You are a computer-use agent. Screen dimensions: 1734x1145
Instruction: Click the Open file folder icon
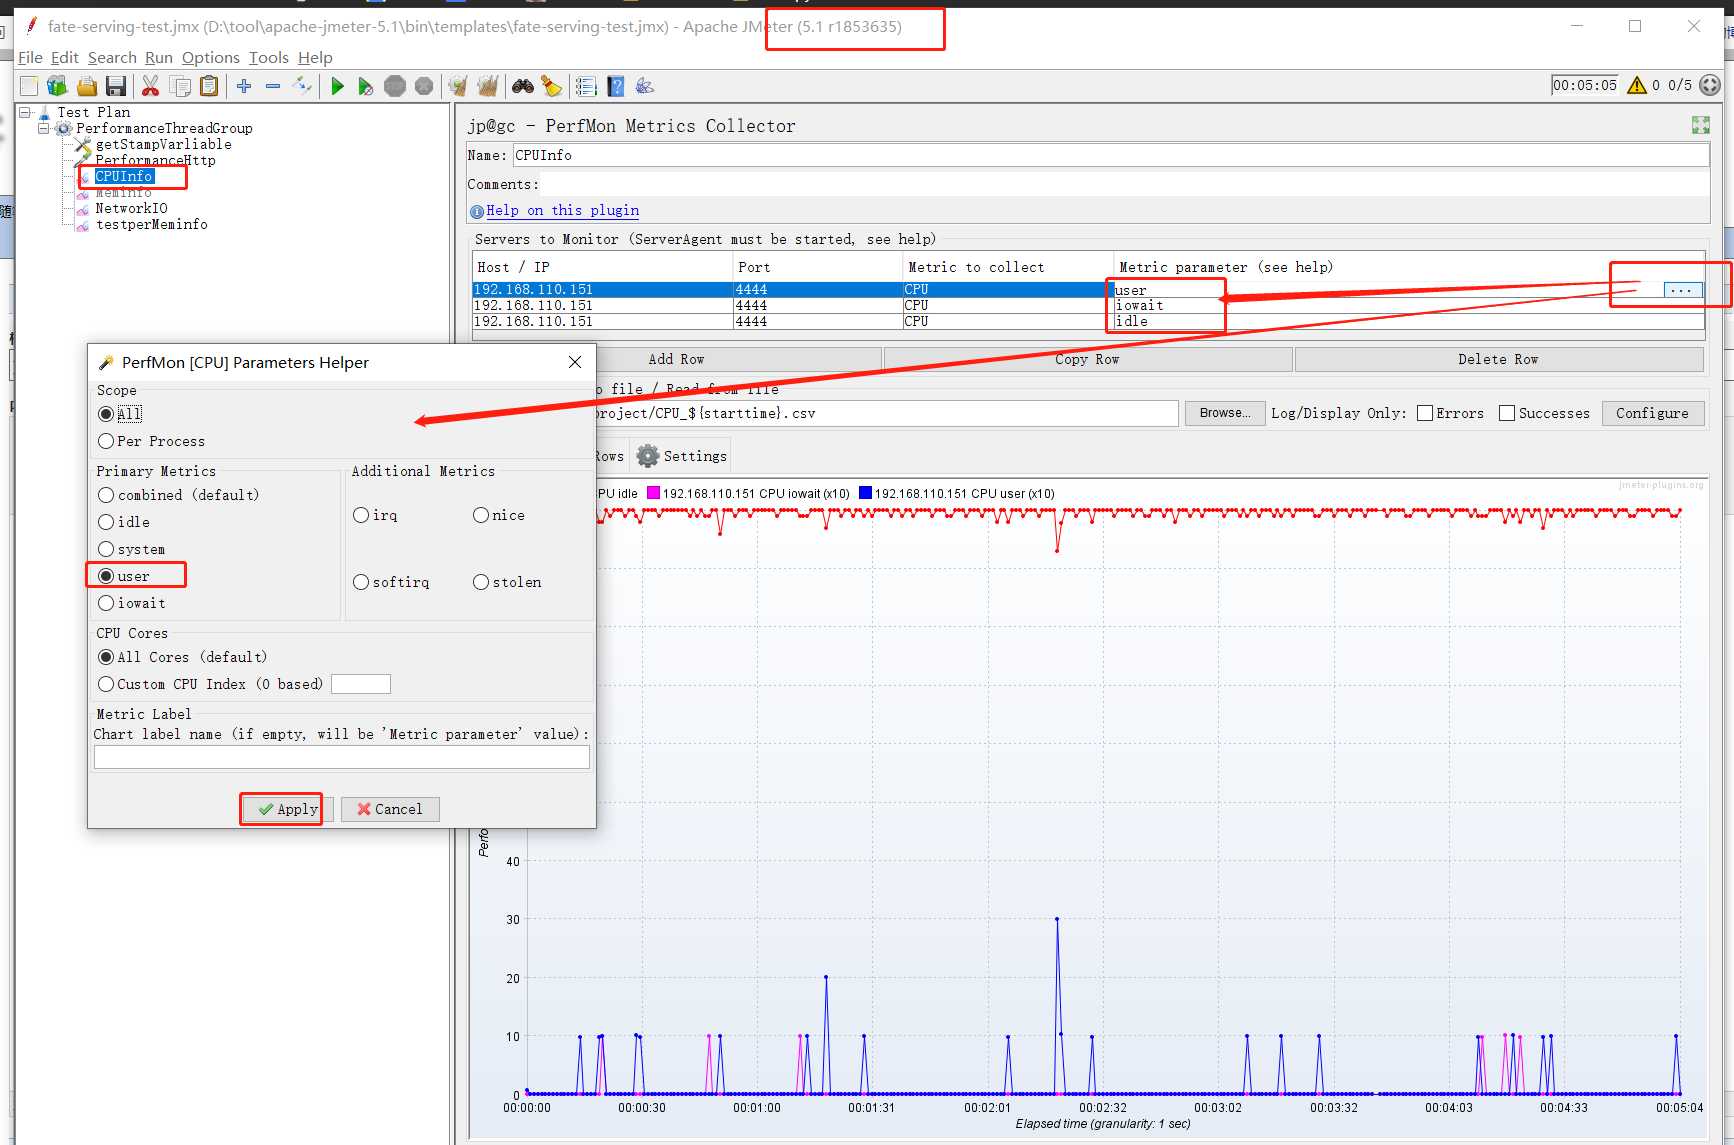click(87, 86)
